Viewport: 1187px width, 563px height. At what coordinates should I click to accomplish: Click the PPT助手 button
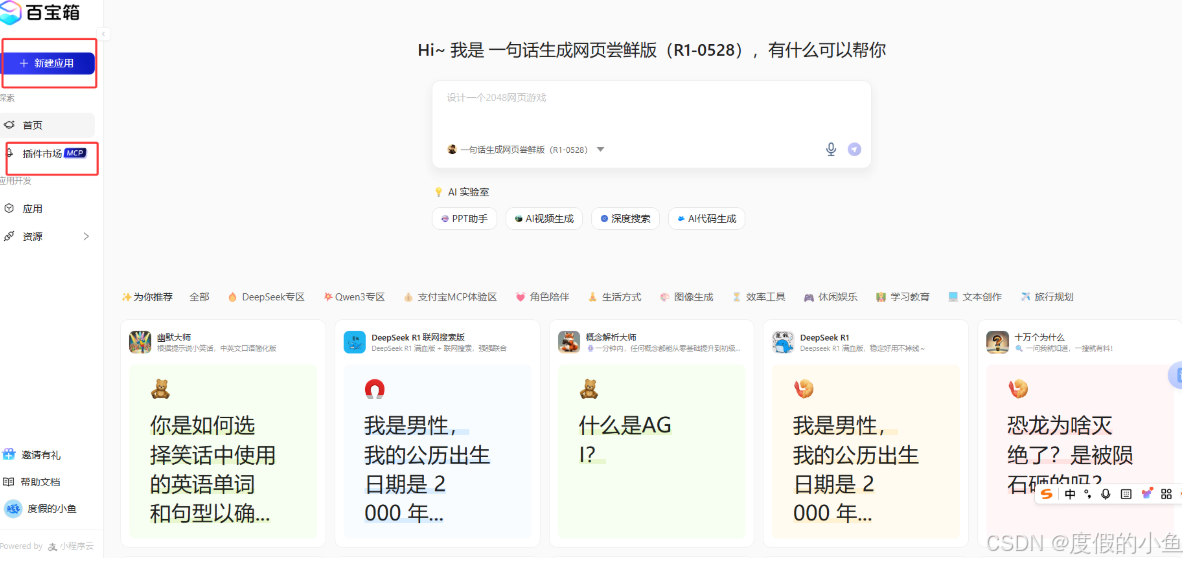(x=465, y=219)
